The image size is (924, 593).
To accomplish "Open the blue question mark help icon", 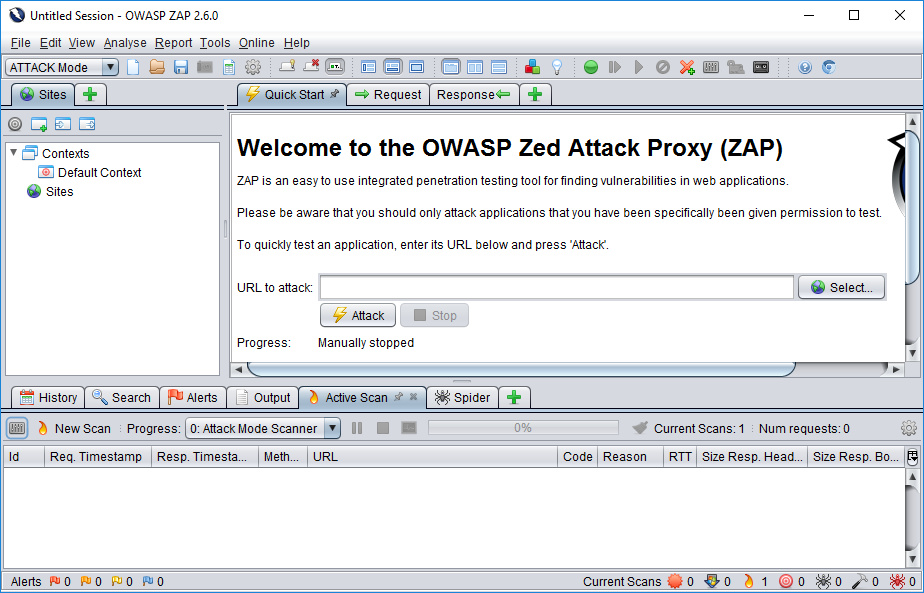I will (805, 67).
